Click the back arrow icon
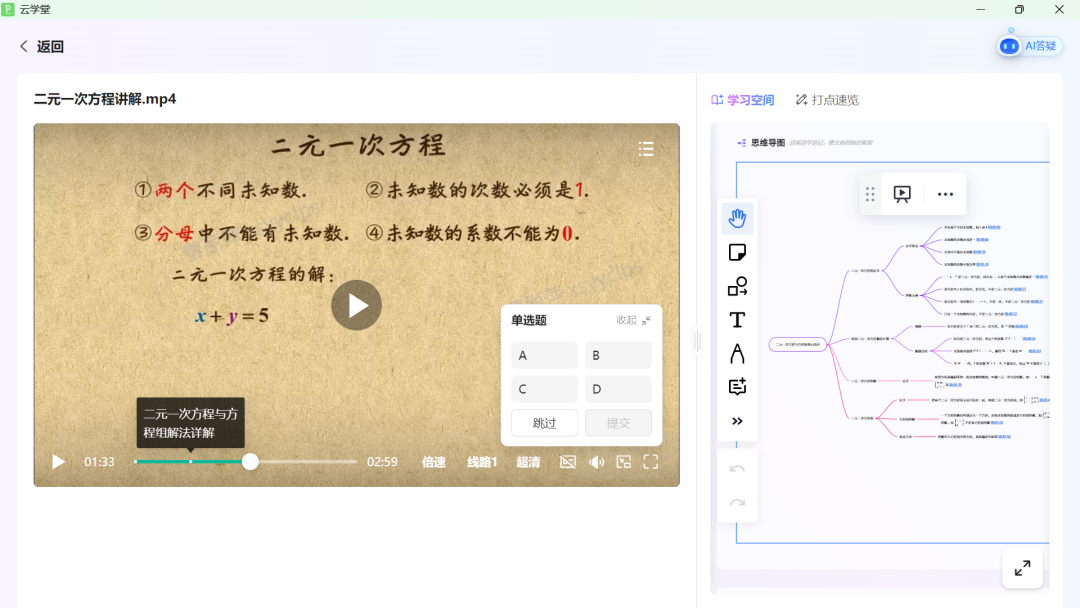The height and width of the screenshot is (608, 1080). coord(23,46)
